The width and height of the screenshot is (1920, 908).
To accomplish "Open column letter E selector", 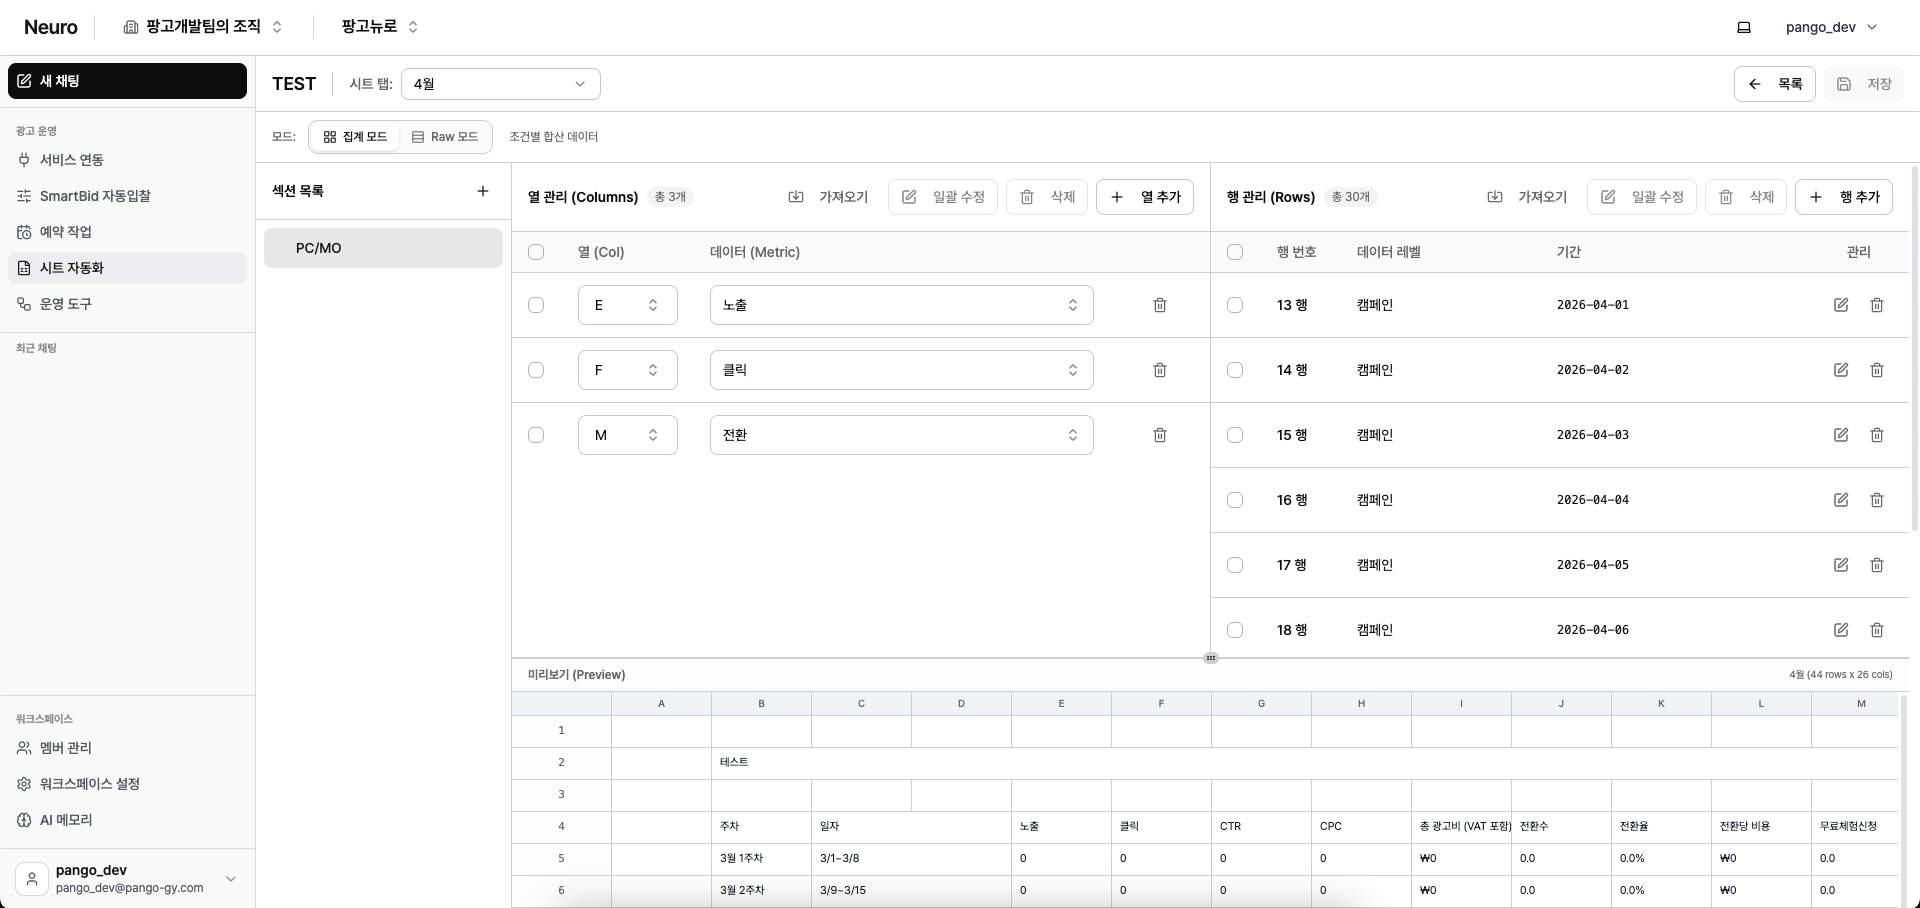I will click(x=628, y=305).
